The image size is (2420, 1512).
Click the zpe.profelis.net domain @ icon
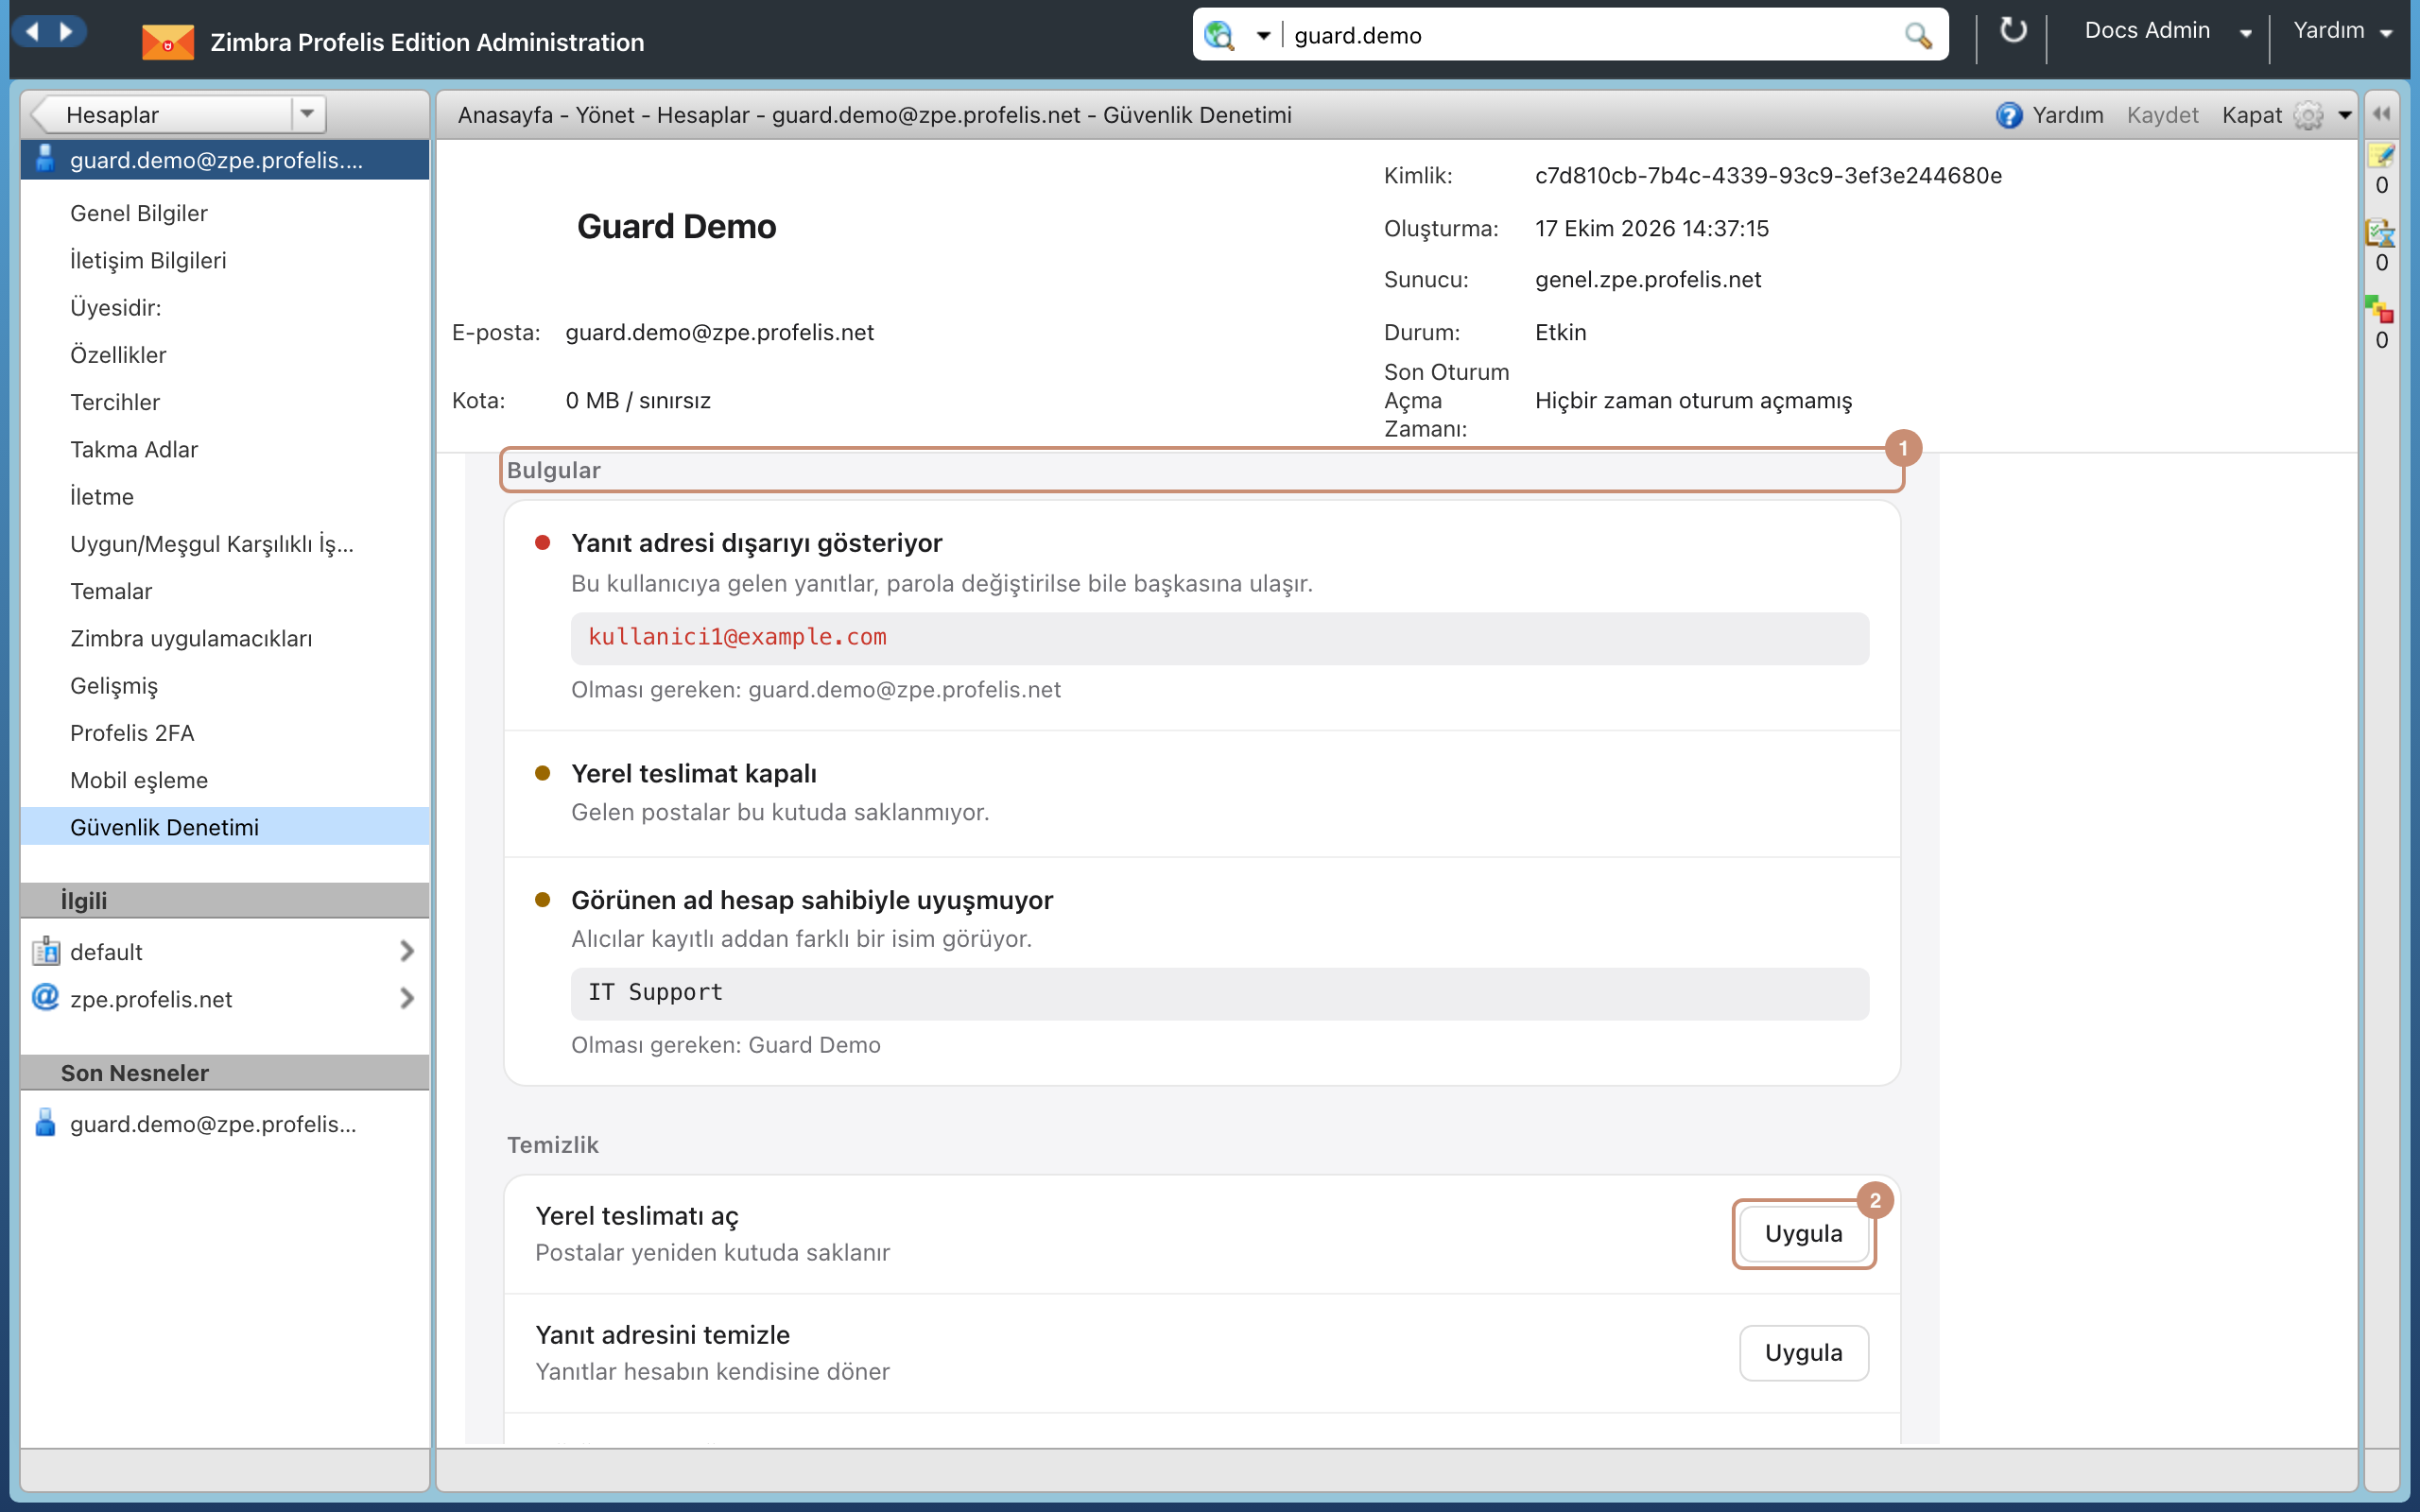(45, 997)
